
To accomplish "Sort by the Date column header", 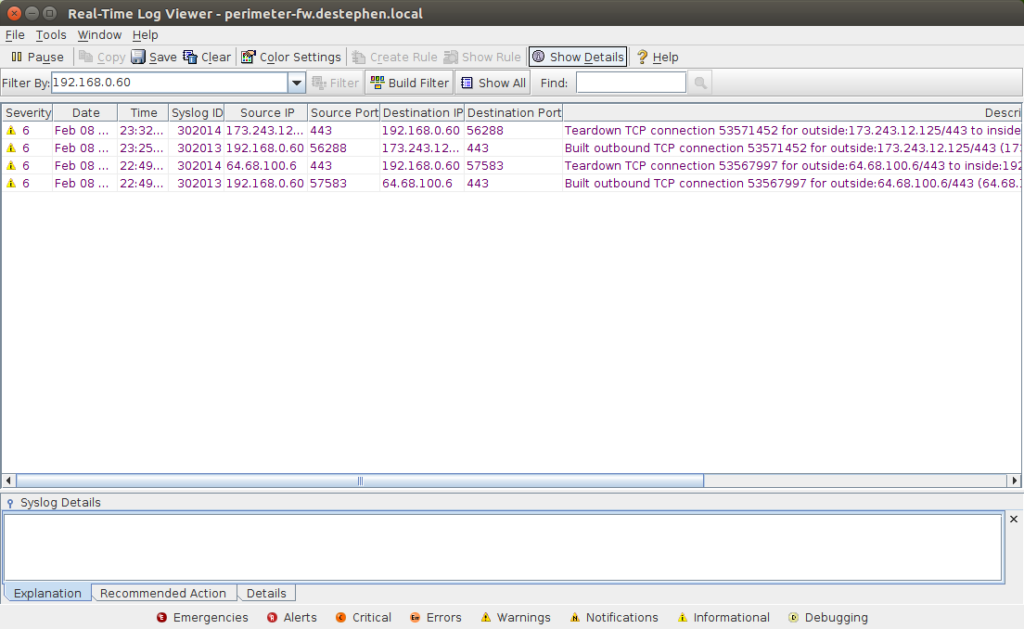I will pos(85,112).
